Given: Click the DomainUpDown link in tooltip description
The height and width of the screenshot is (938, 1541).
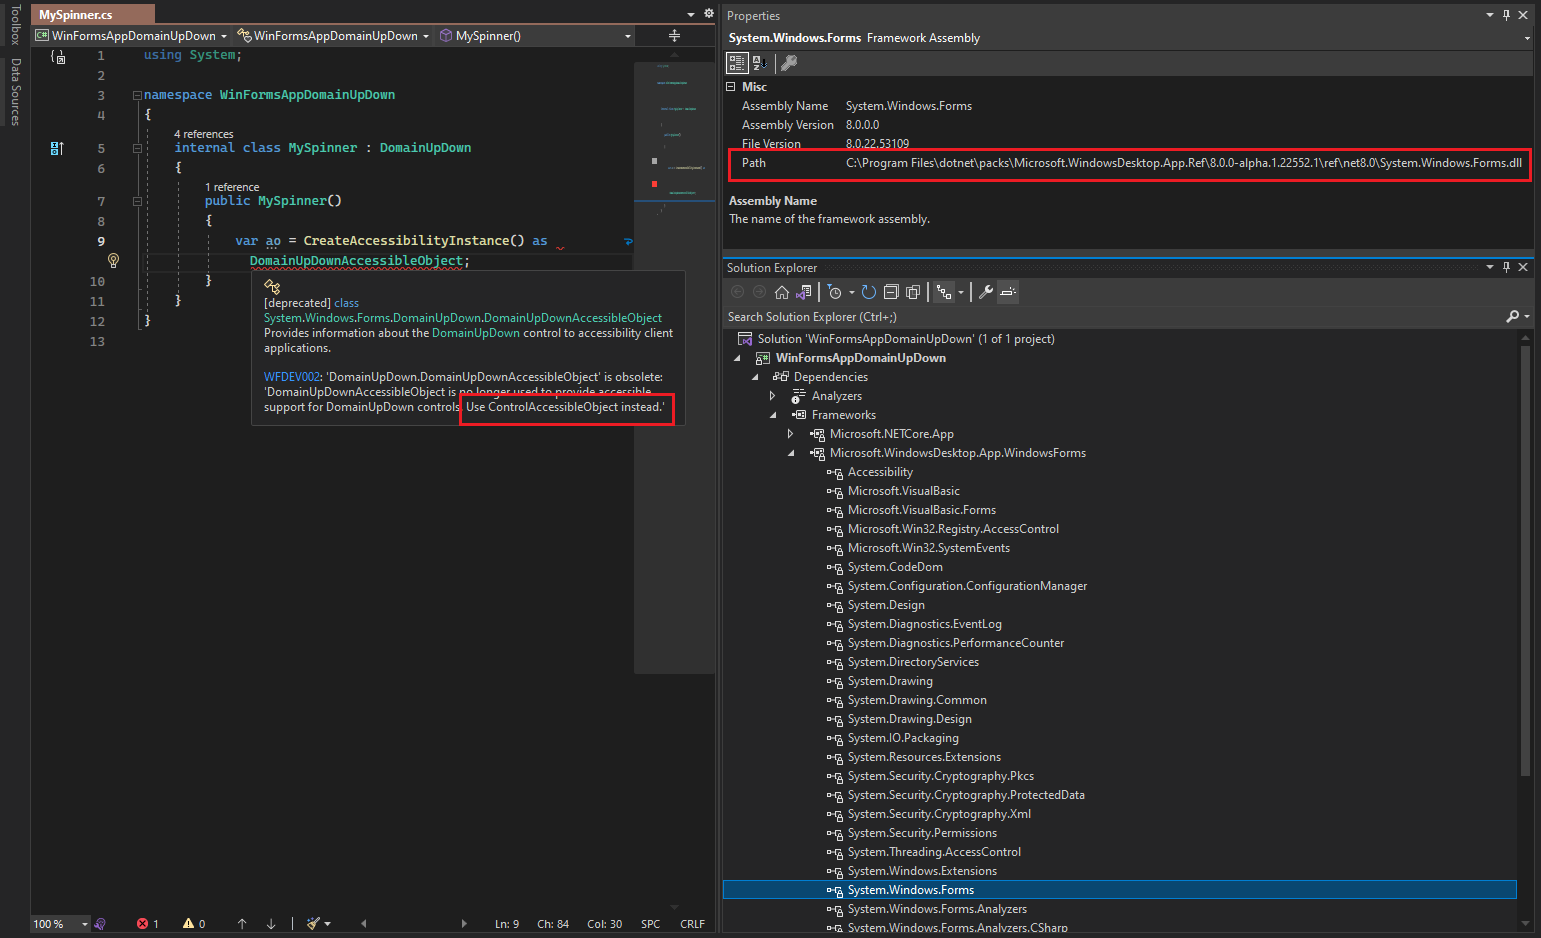Looking at the screenshot, I should pos(476,333).
